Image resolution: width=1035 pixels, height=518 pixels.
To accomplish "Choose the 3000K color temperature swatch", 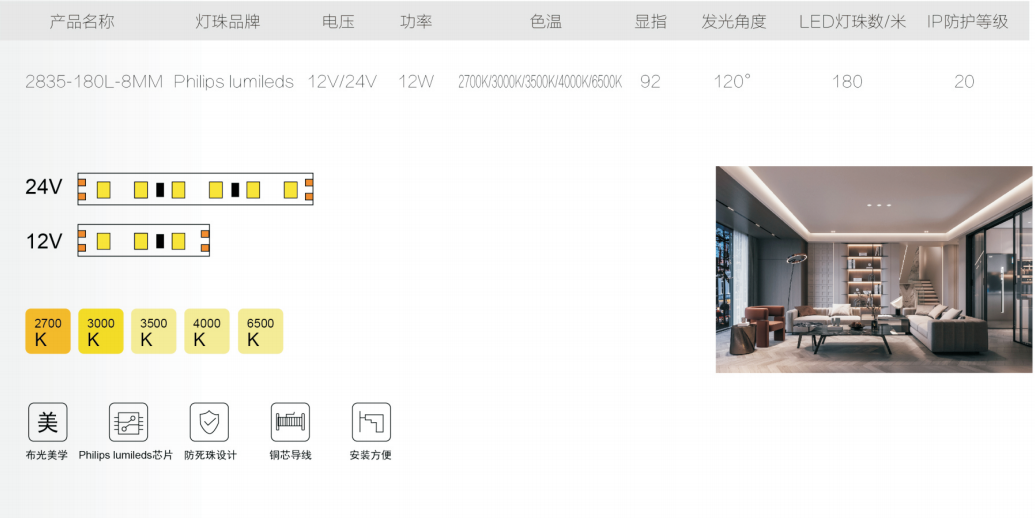I will 101,331.
